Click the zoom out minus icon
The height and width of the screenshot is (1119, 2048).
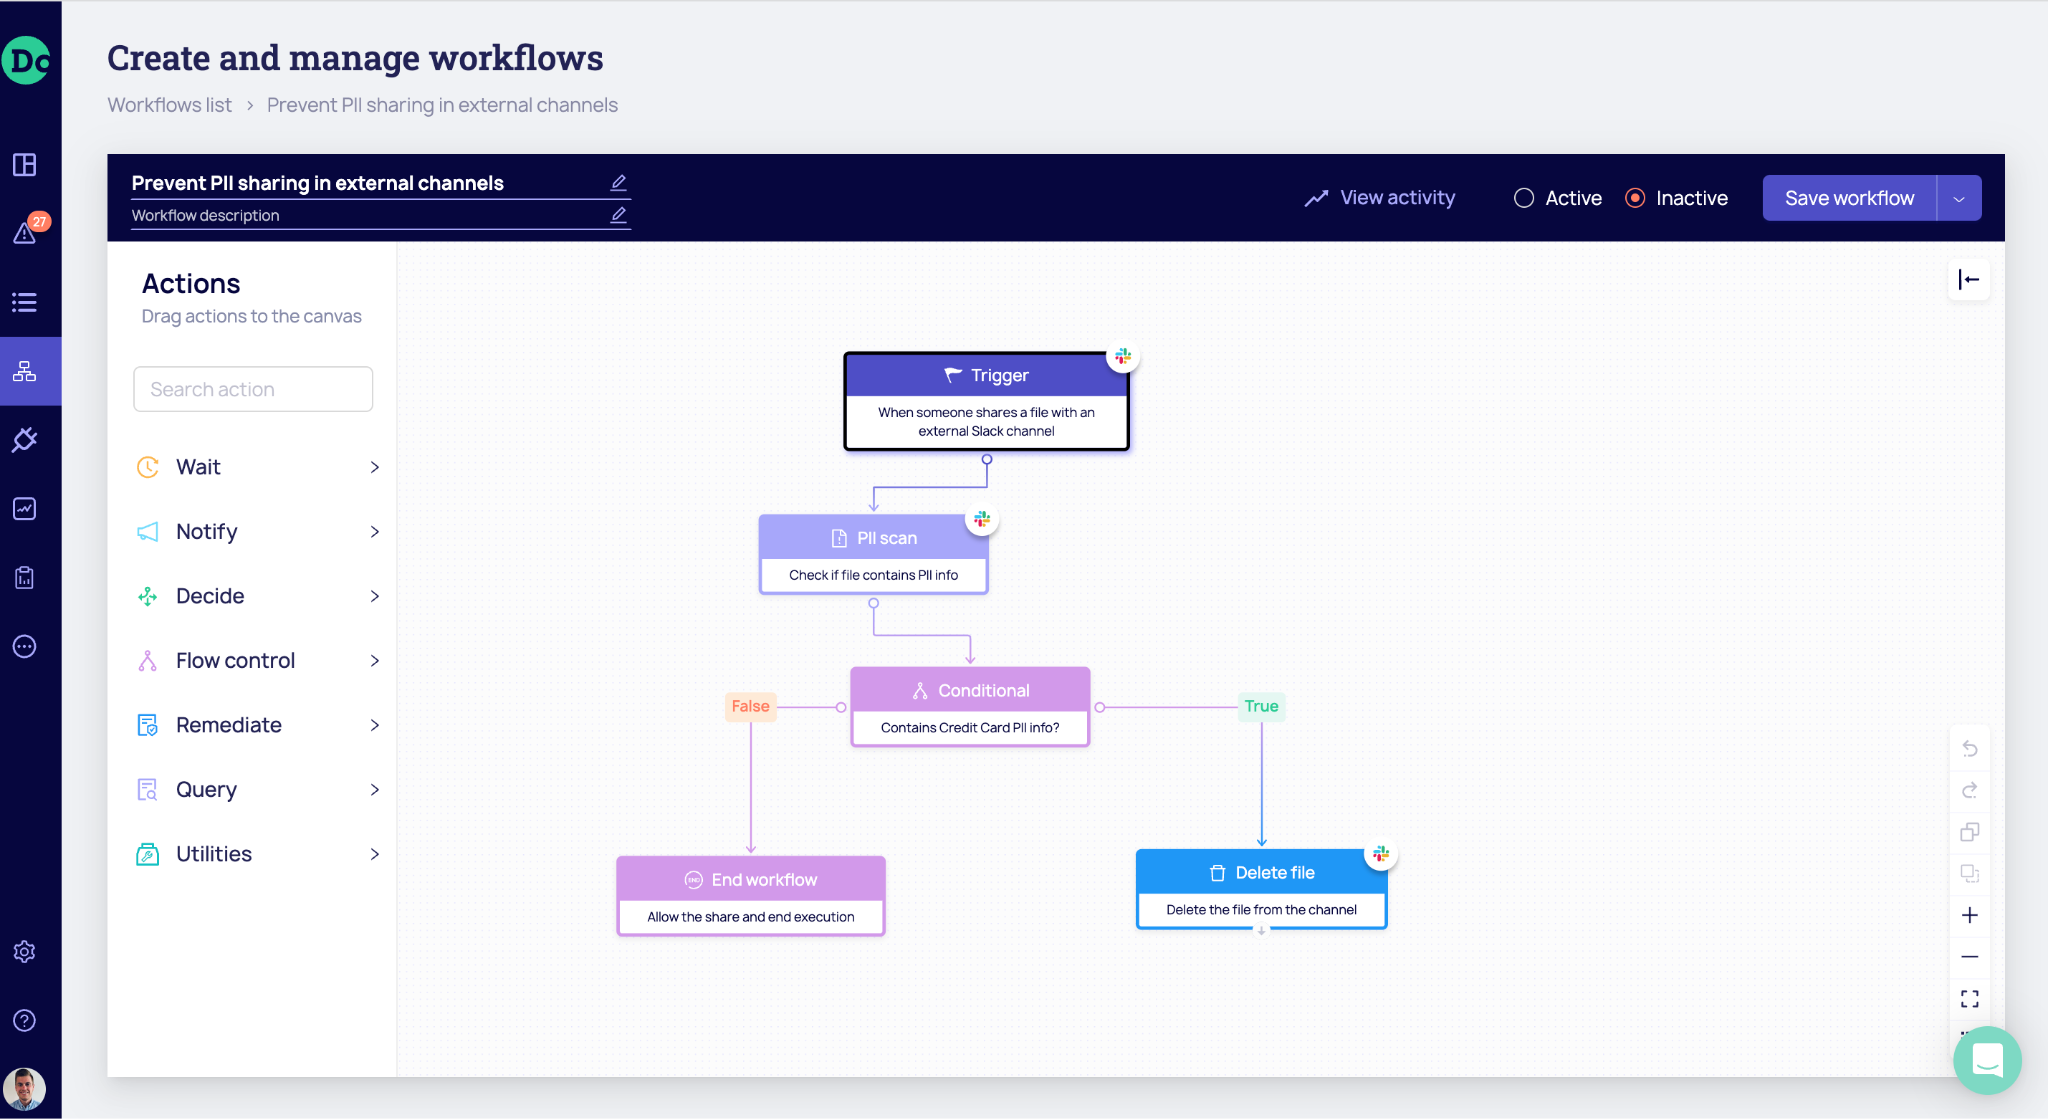pyautogui.click(x=1969, y=957)
